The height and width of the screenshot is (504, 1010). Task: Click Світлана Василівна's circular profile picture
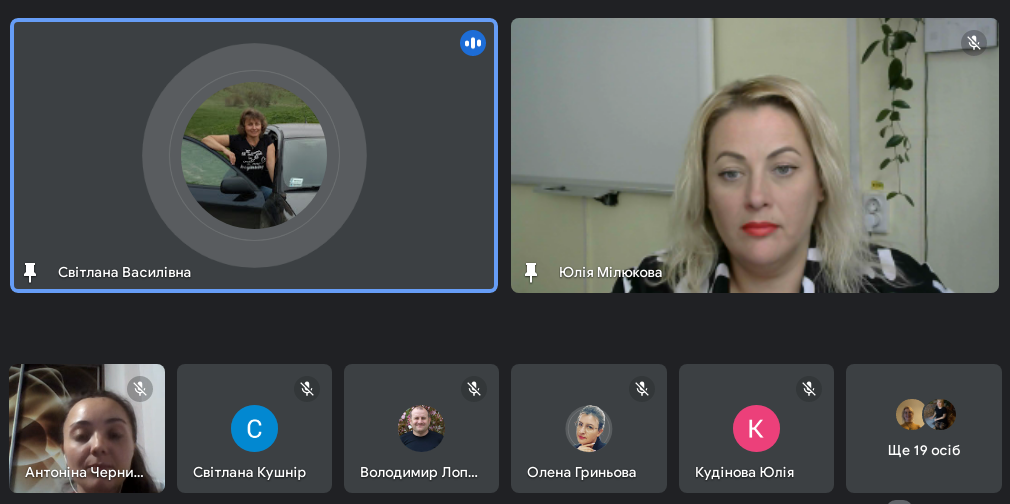coord(254,155)
